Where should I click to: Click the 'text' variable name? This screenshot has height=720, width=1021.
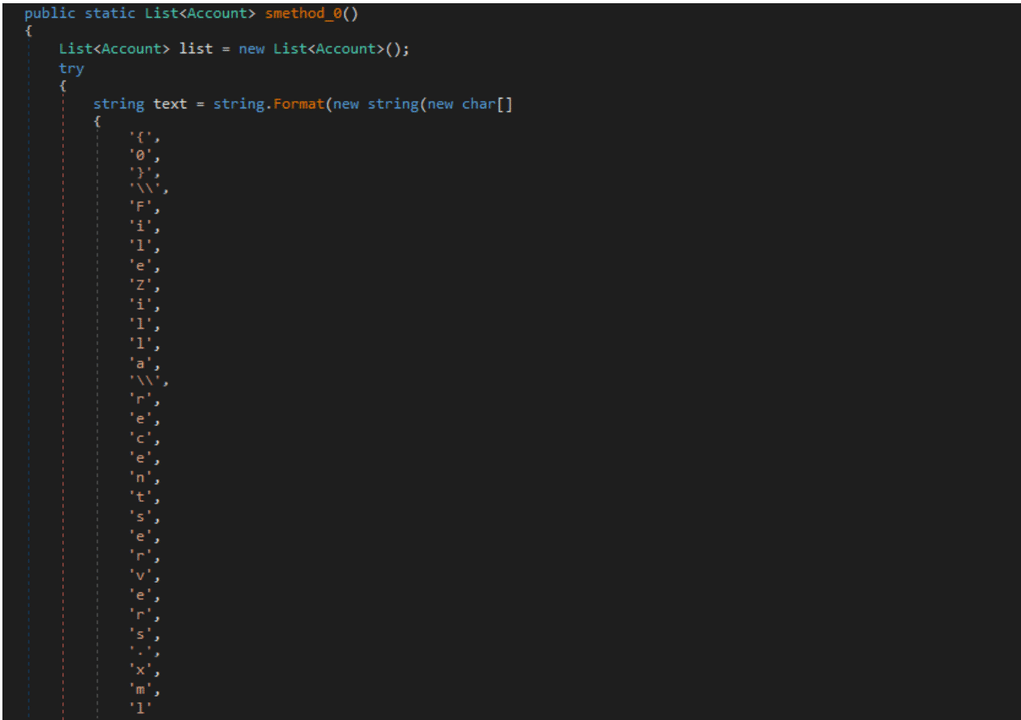[x=170, y=104]
